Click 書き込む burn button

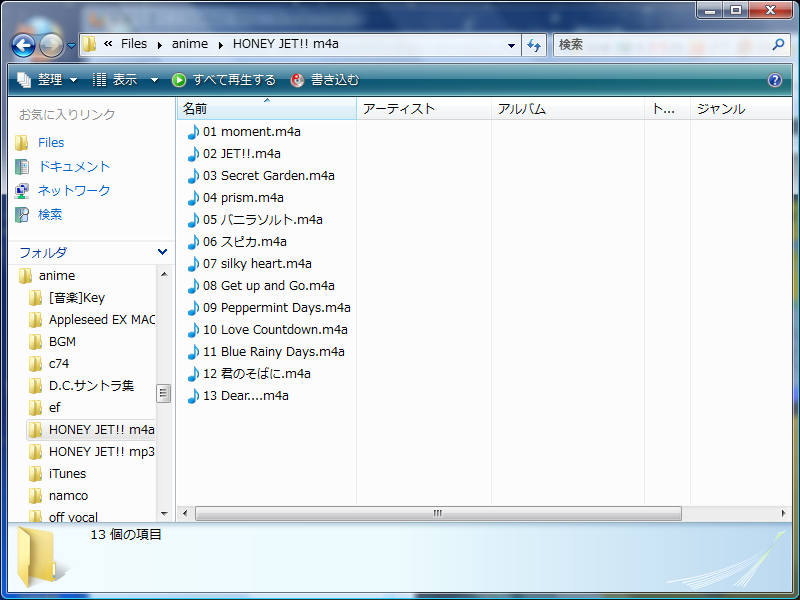pyautogui.click(x=325, y=80)
